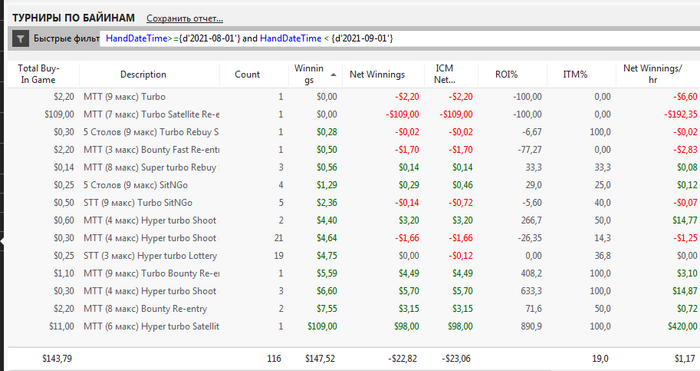Sort by Description column header
This screenshot has width=700, height=371.
pyautogui.click(x=143, y=75)
